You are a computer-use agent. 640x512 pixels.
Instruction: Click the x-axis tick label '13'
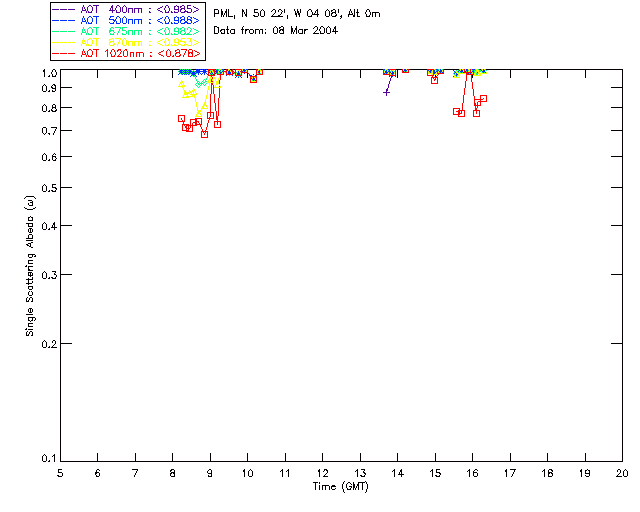(360, 473)
